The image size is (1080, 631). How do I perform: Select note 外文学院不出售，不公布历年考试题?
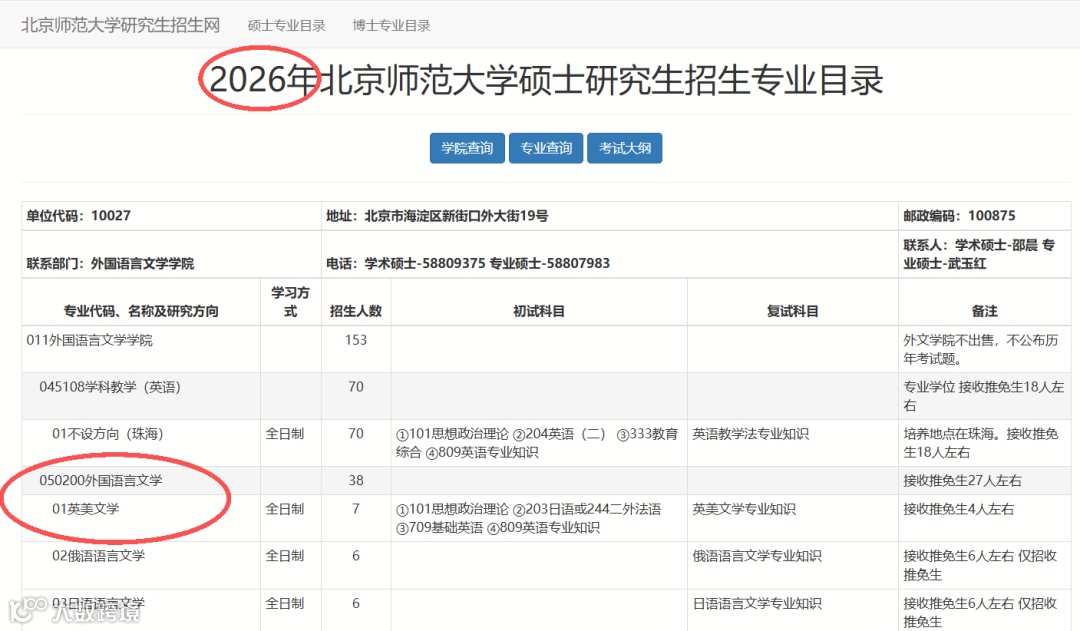[x=981, y=349]
